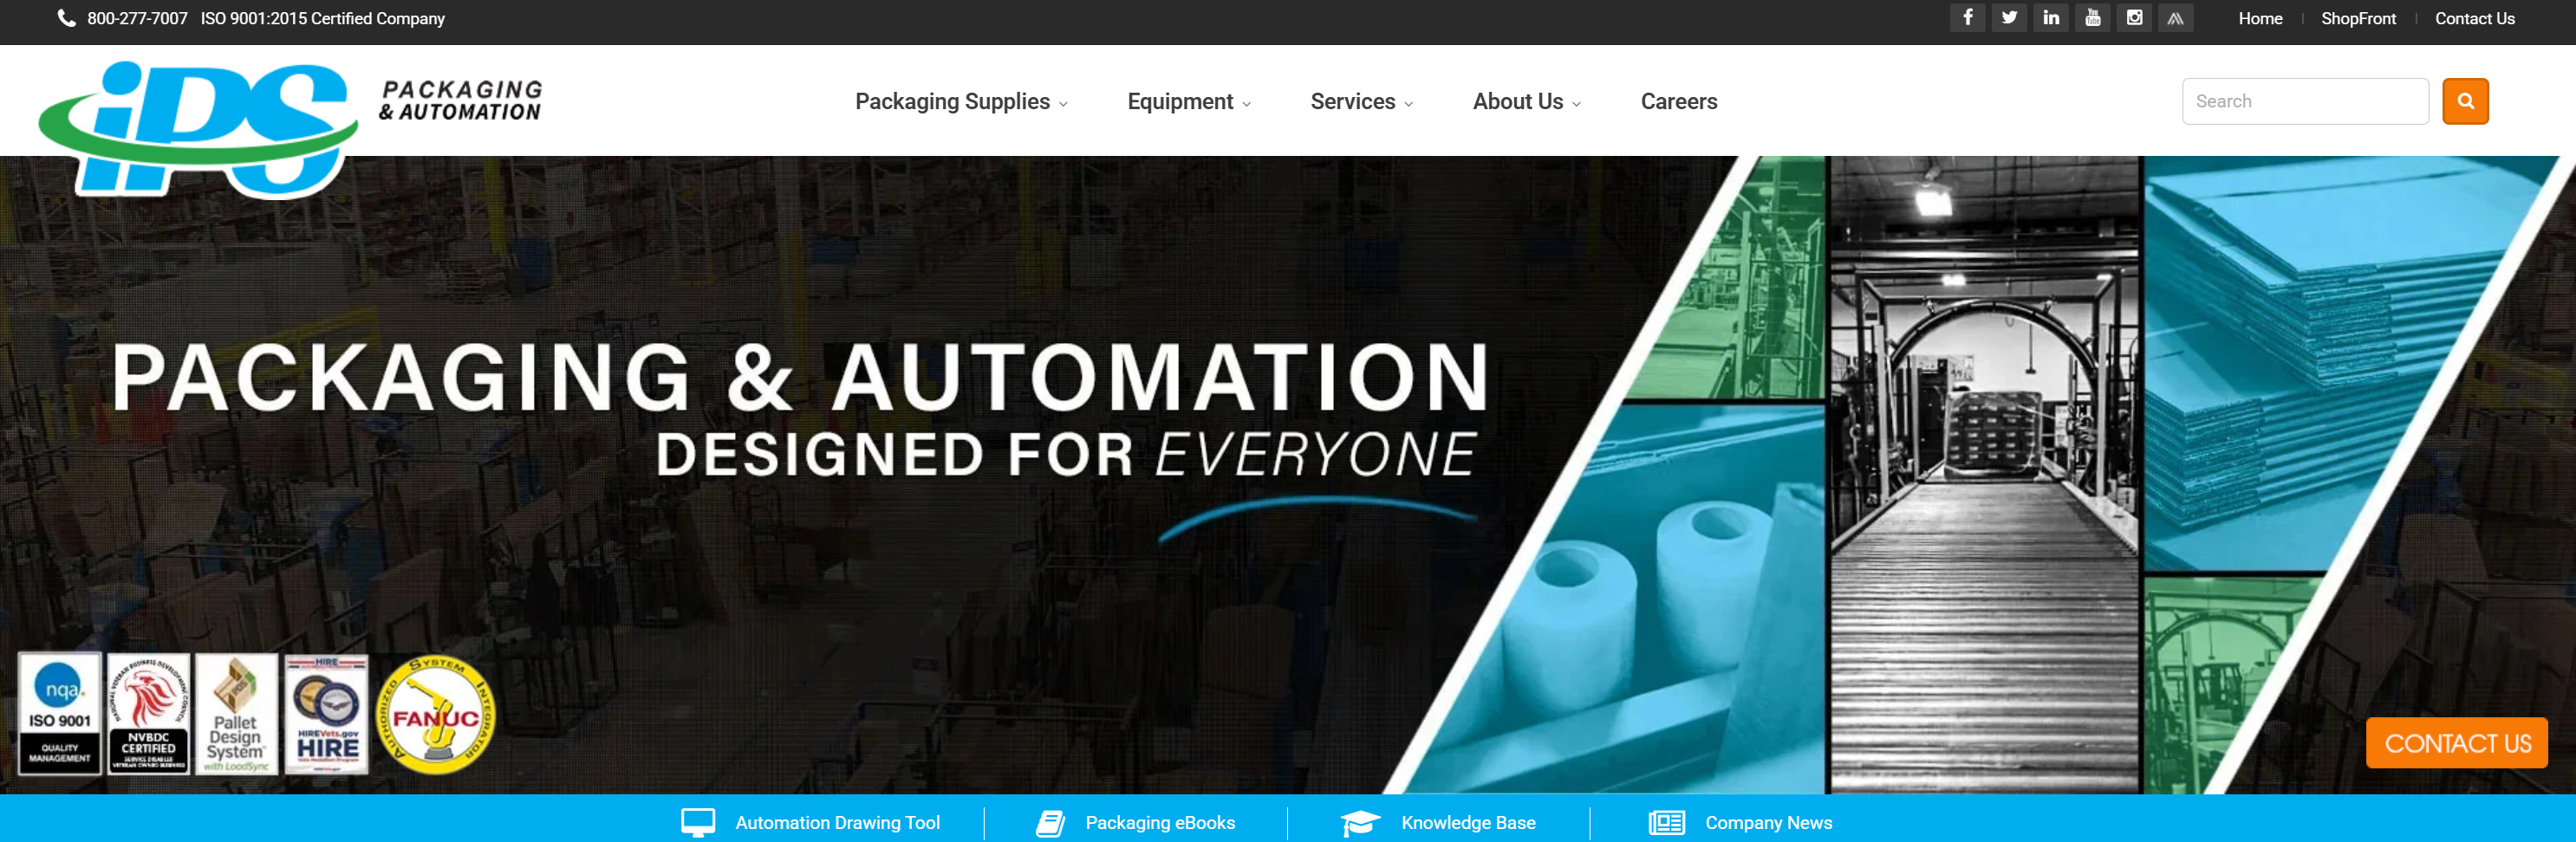
Task: Open the Instagram social icon
Action: point(2134,18)
